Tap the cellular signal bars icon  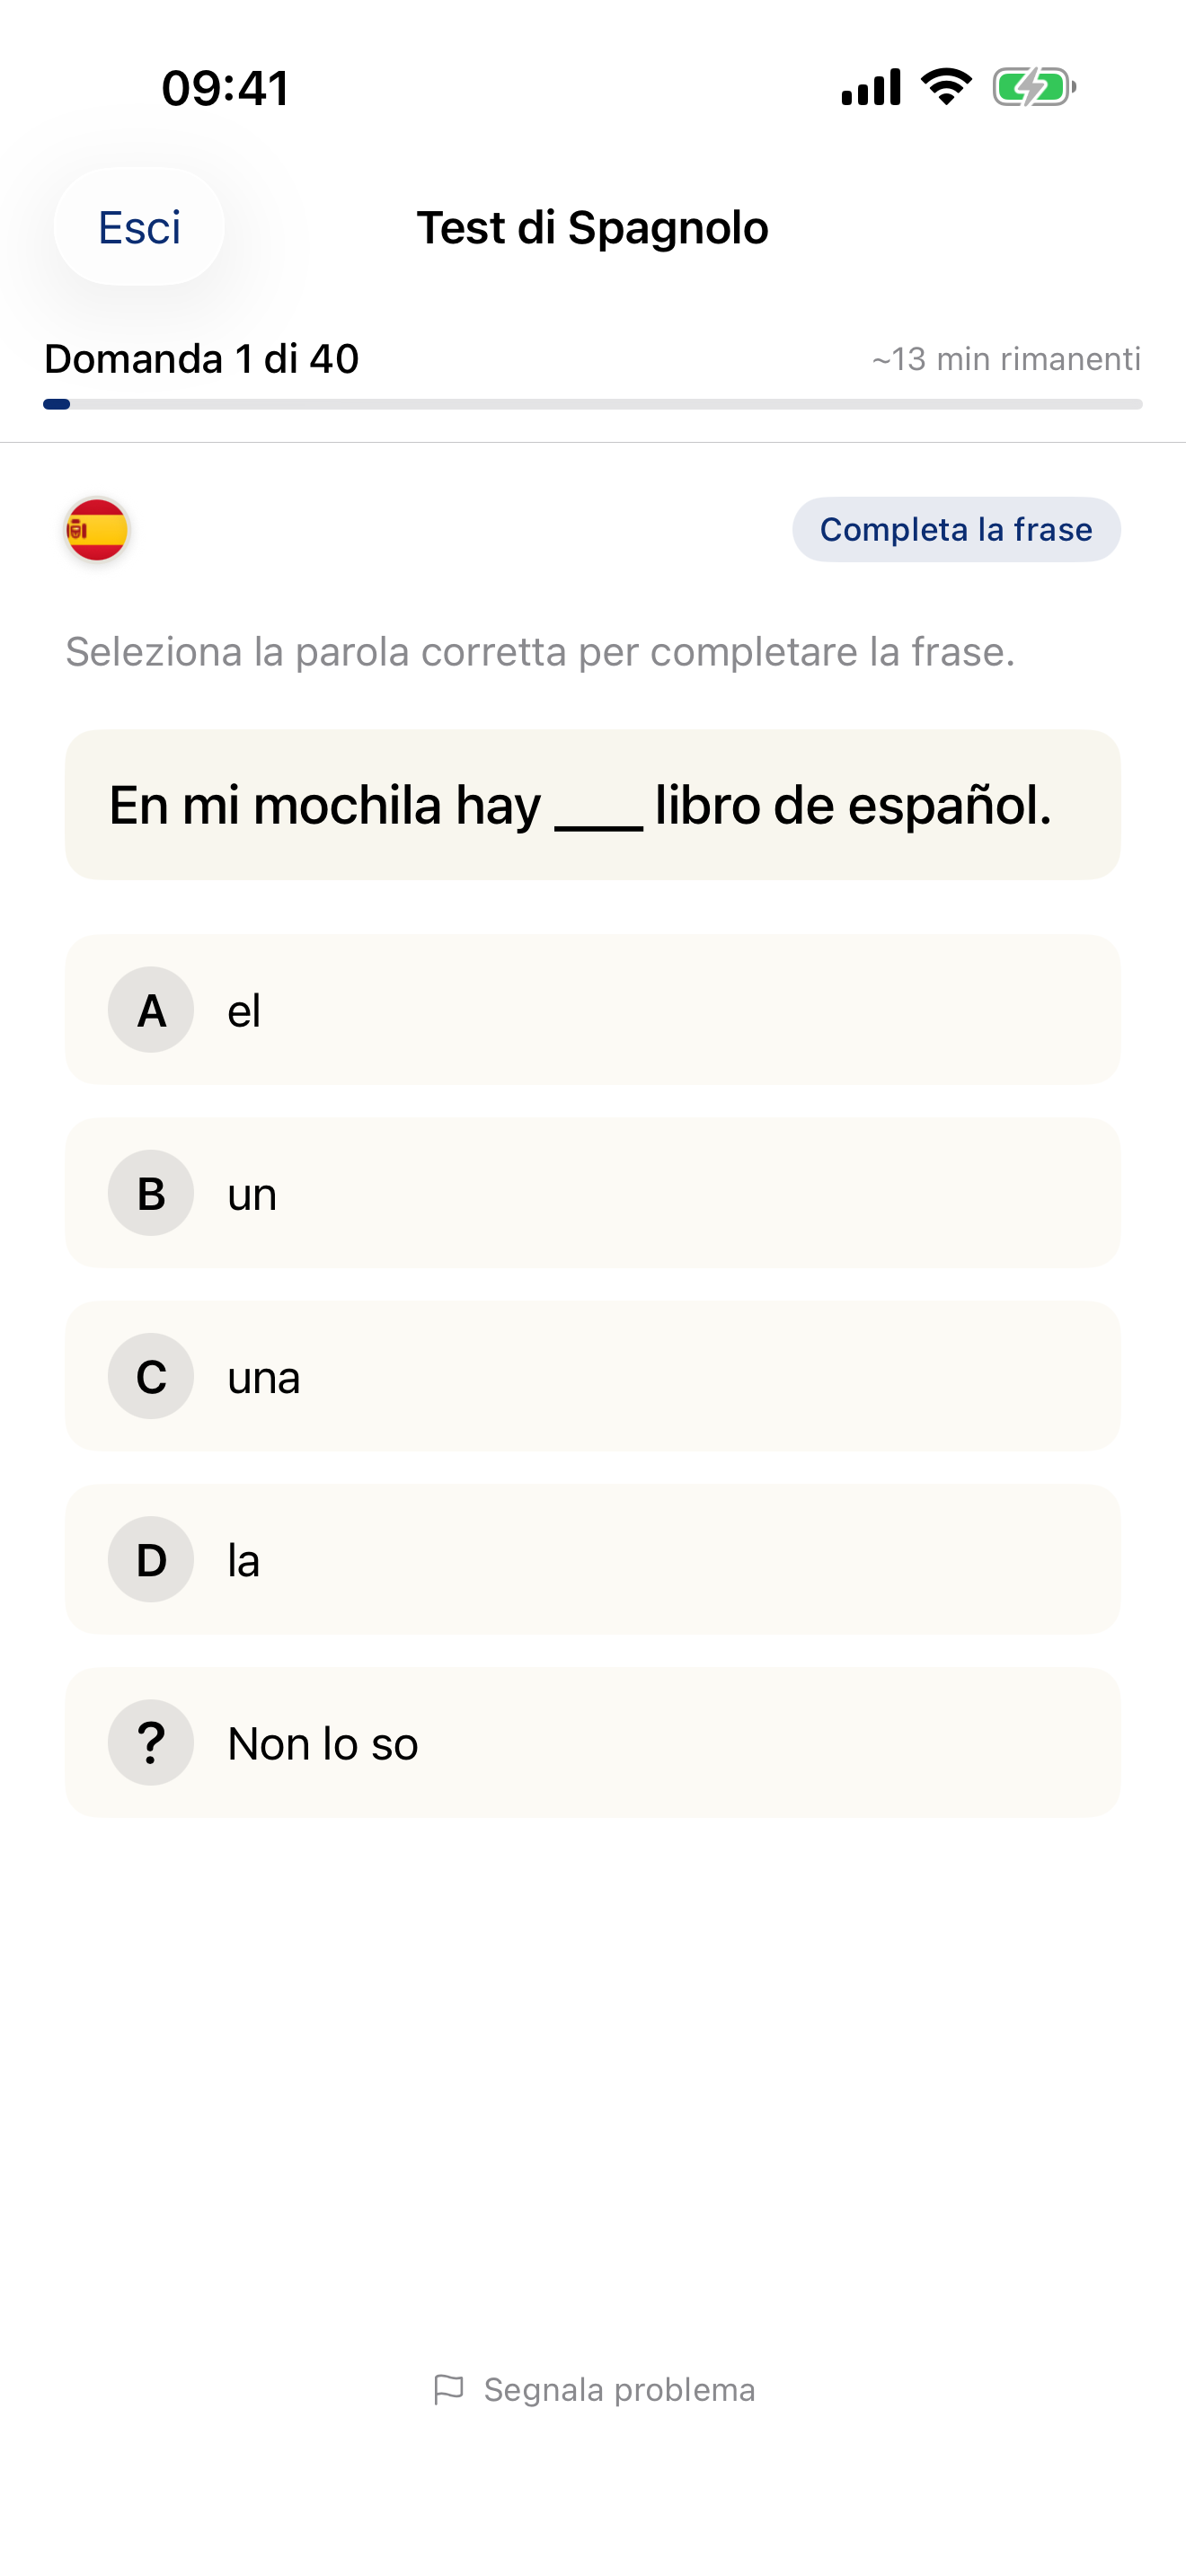(871, 87)
